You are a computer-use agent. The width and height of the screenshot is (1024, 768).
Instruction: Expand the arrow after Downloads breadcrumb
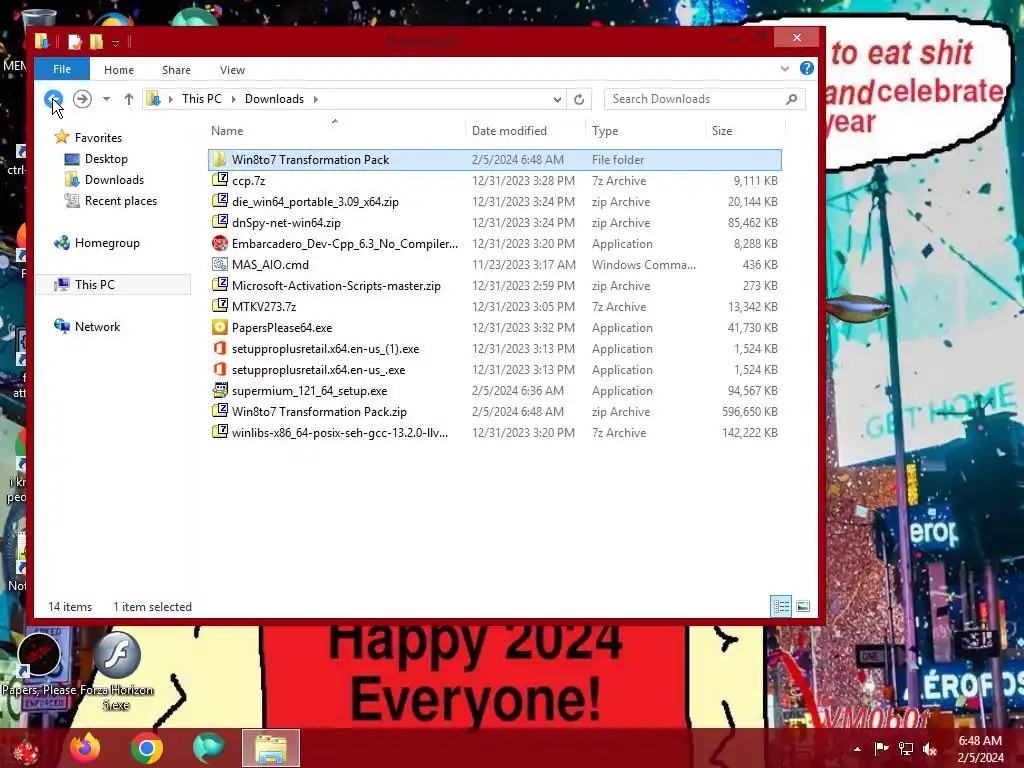click(x=315, y=99)
